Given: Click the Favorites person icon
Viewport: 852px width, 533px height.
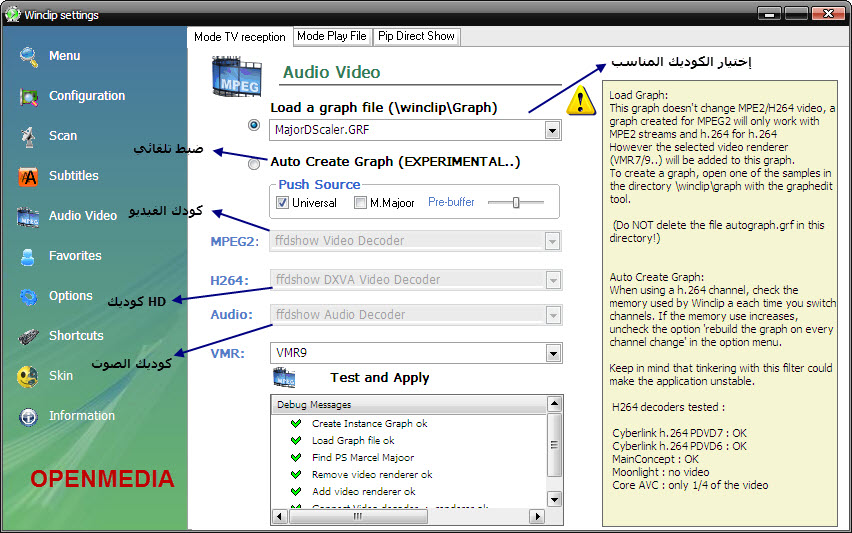Looking at the screenshot, I should point(28,256).
